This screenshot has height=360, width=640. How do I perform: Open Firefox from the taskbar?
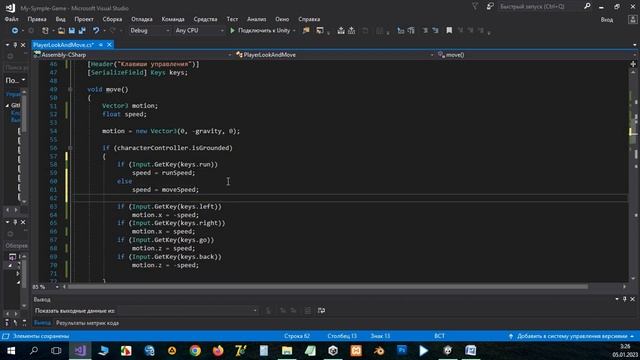click(x=218, y=351)
